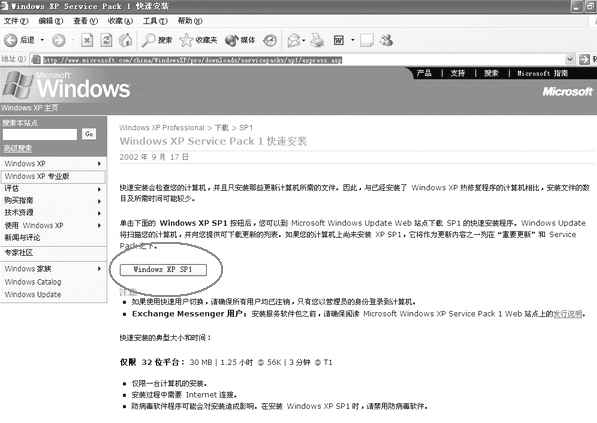597x423 pixels.
Task: Expand the address bar URL dropdown
Action: pyautogui.click(x=570, y=60)
